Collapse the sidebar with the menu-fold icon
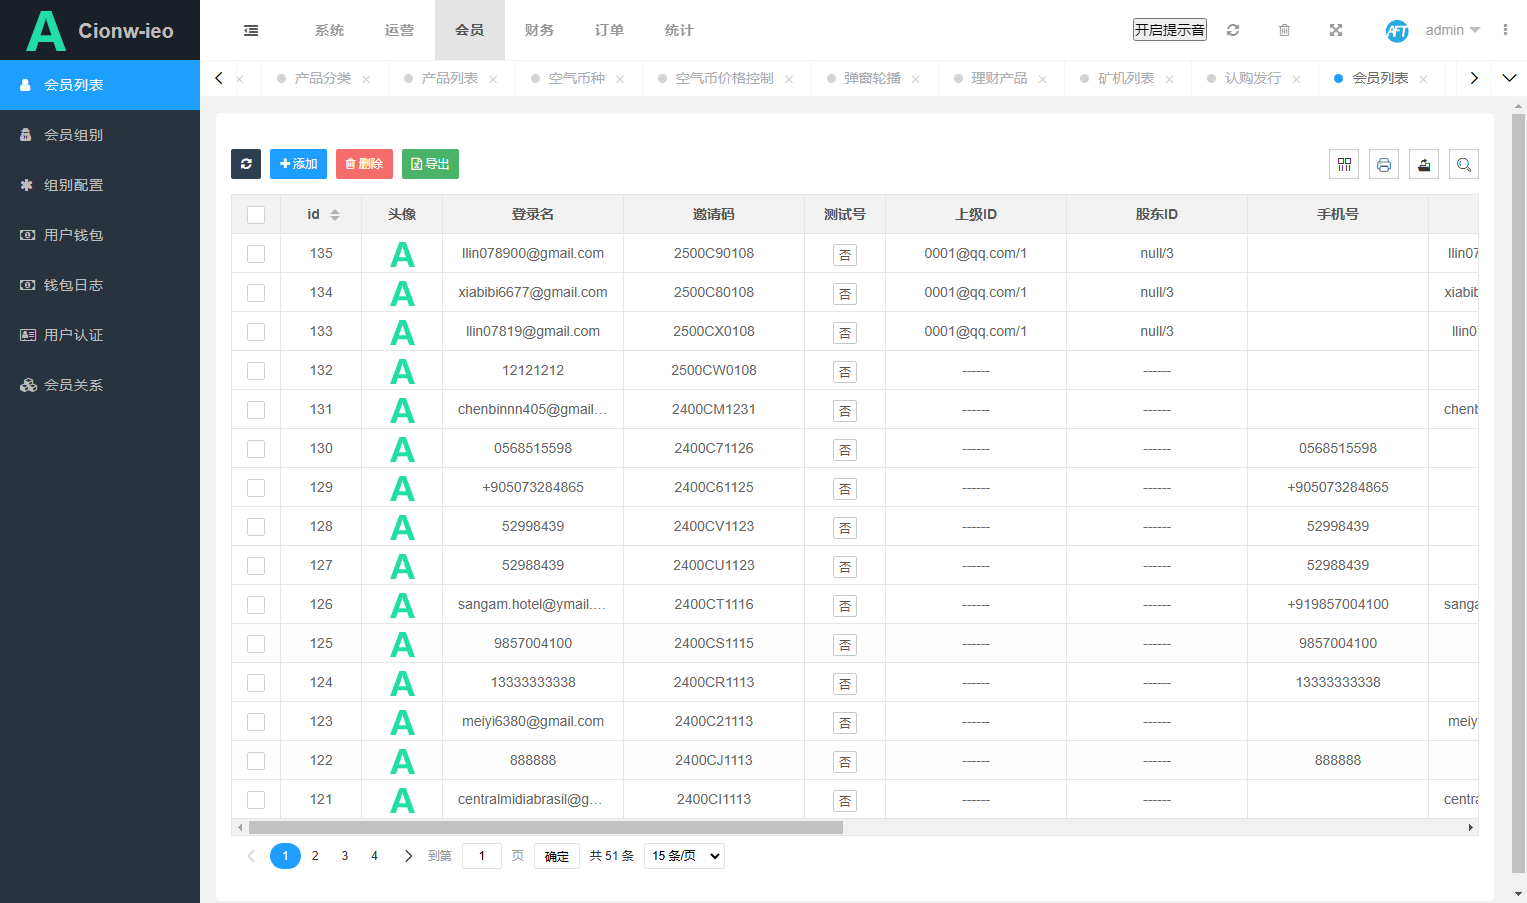 pyautogui.click(x=251, y=30)
